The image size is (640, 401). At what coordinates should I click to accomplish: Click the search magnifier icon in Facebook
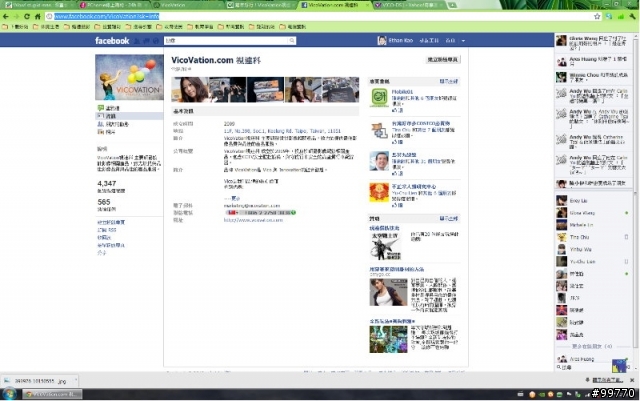(292, 40)
